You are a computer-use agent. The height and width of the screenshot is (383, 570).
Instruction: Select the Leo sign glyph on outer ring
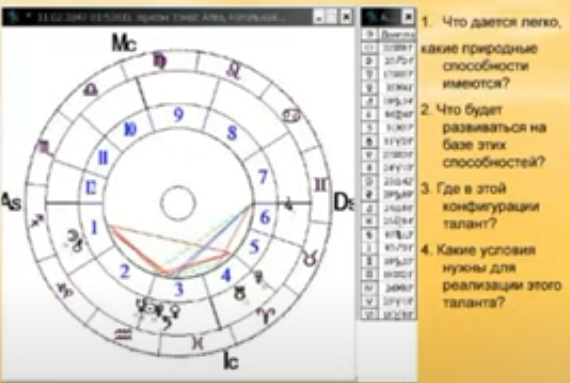click(x=233, y=69)
